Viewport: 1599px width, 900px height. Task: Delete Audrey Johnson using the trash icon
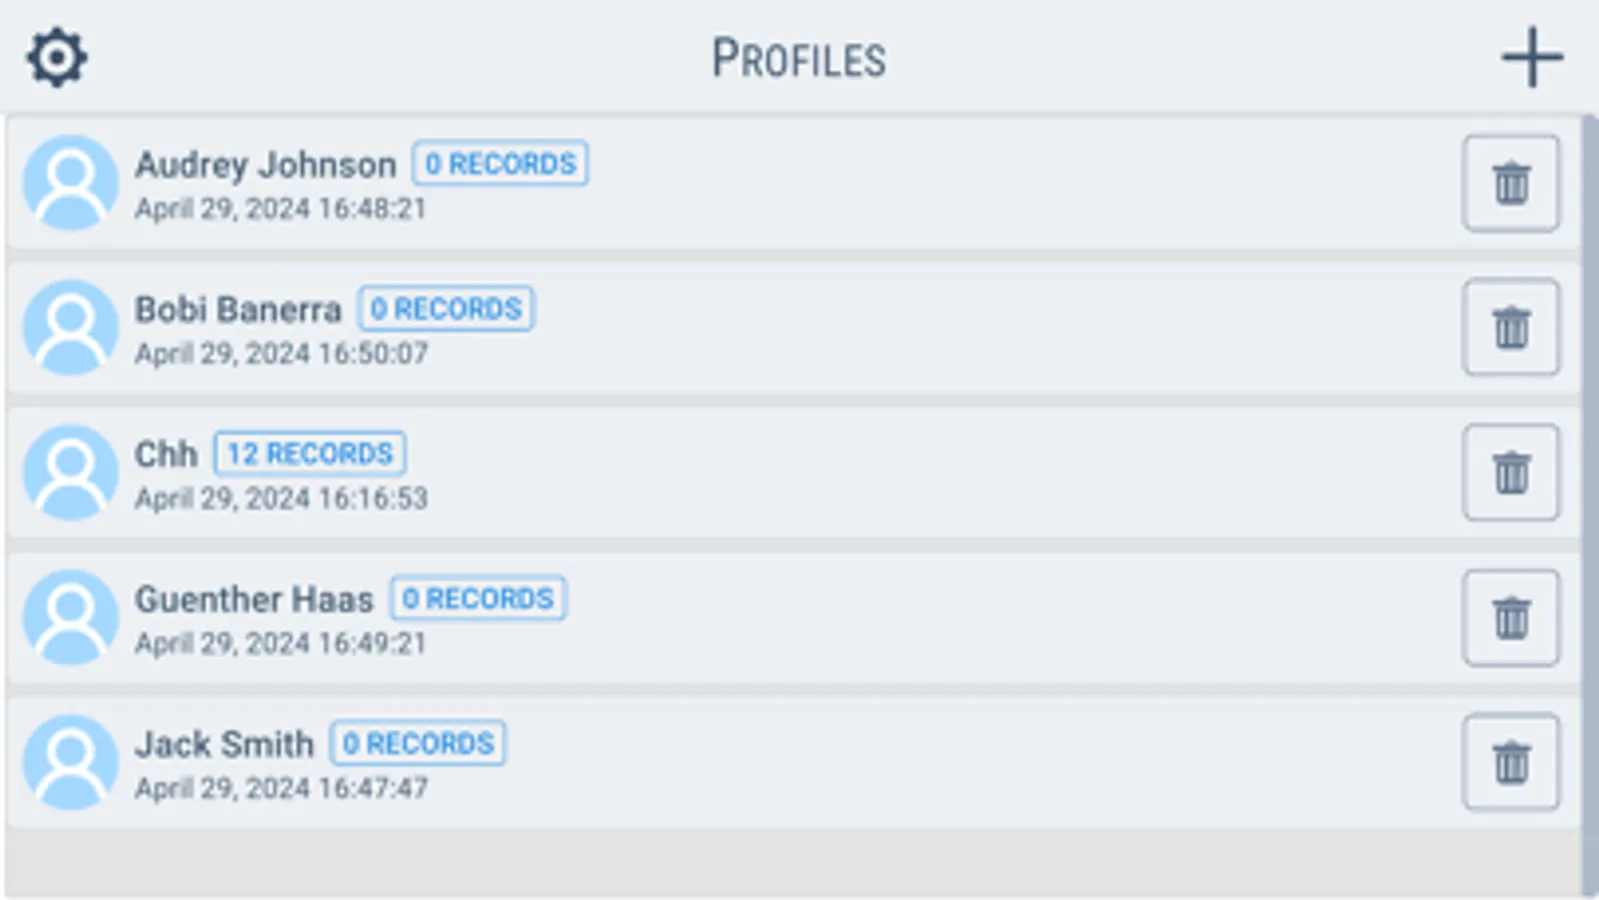(x=1510, y=184)
